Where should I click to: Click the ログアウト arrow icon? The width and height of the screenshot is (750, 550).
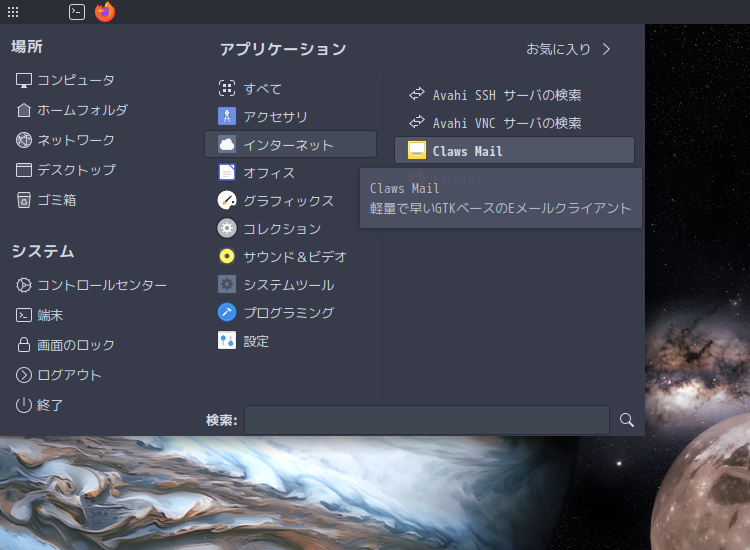[x=24, y=375]
